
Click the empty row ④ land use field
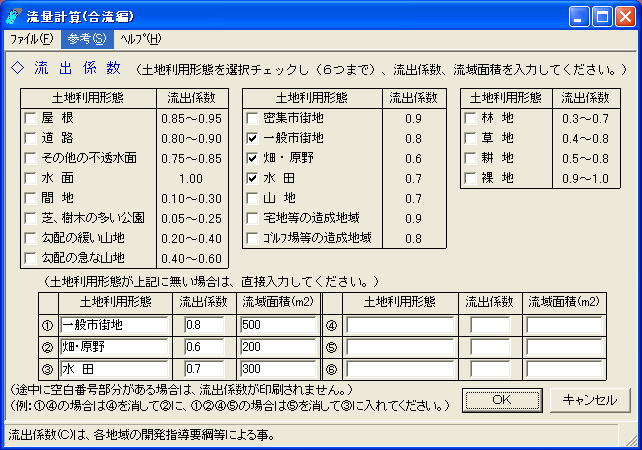401,325
